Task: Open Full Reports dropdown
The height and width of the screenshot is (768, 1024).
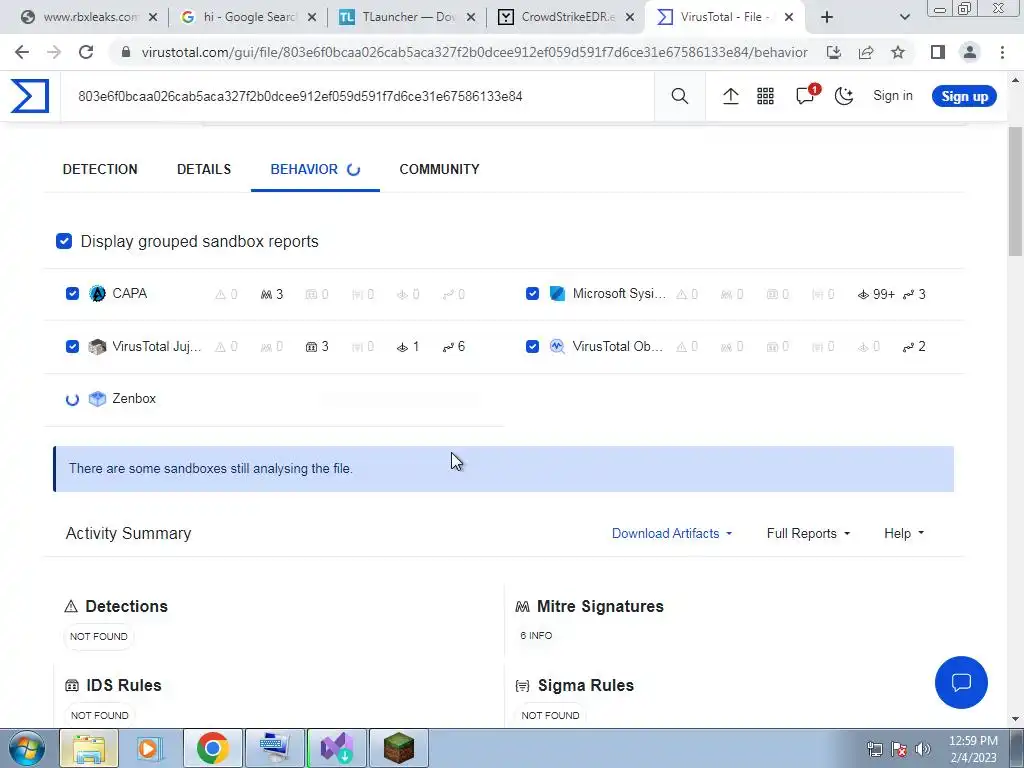Action: (x=808, y=534)
